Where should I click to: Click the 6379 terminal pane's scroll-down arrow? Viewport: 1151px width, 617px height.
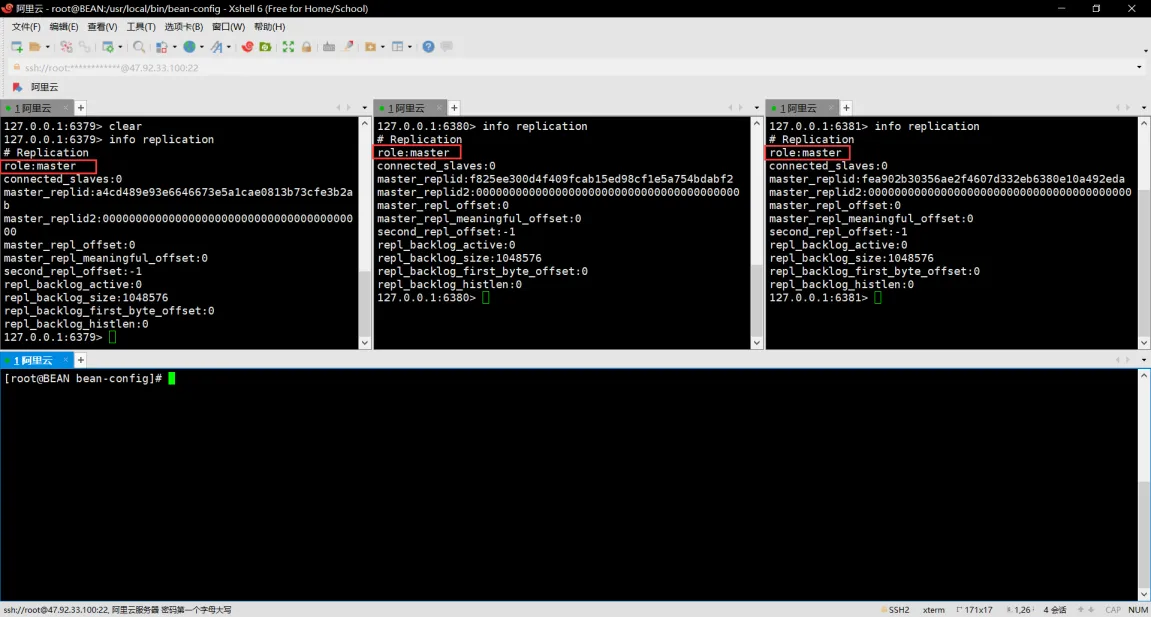[364, 343]
